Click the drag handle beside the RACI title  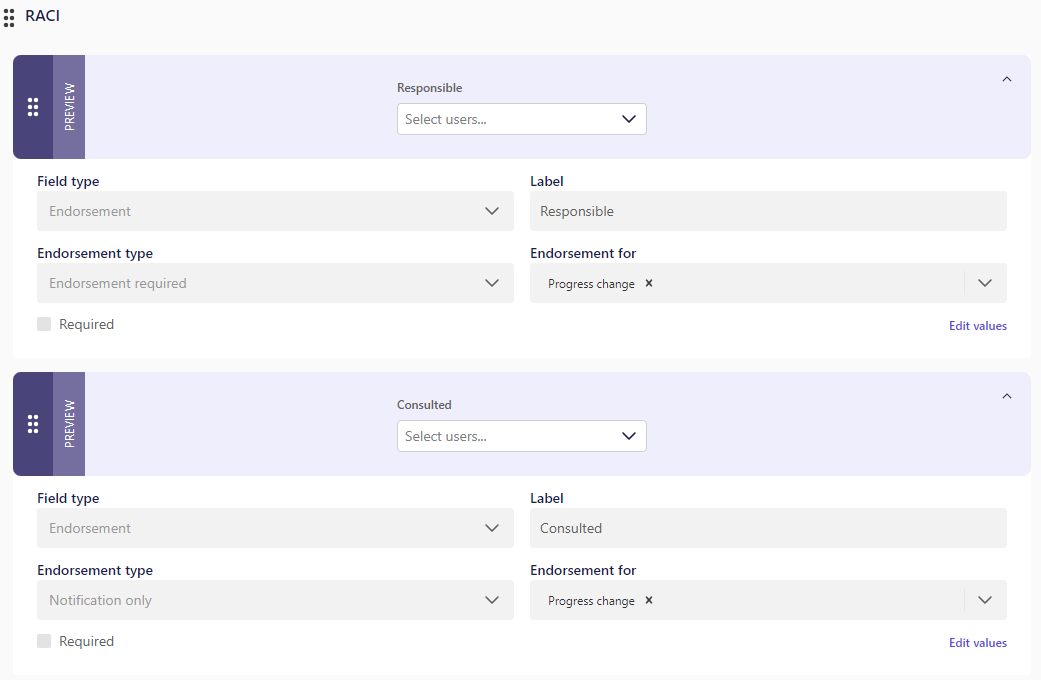click(x=8, y=16)
